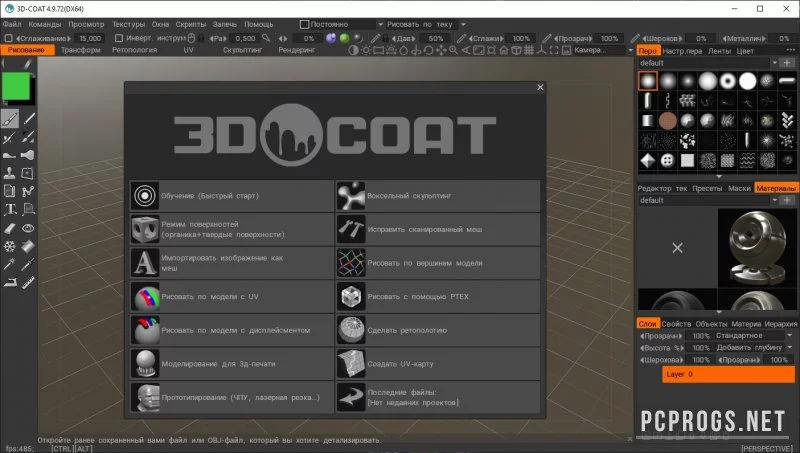
Task: Select the Eraser tool
Action: 10,228
